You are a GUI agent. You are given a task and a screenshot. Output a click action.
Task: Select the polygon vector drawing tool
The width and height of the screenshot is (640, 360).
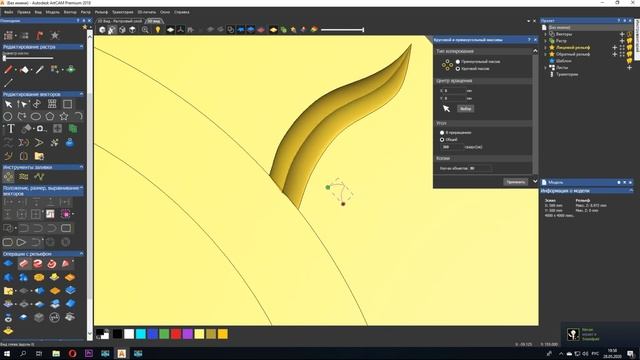tap(50, 117)
